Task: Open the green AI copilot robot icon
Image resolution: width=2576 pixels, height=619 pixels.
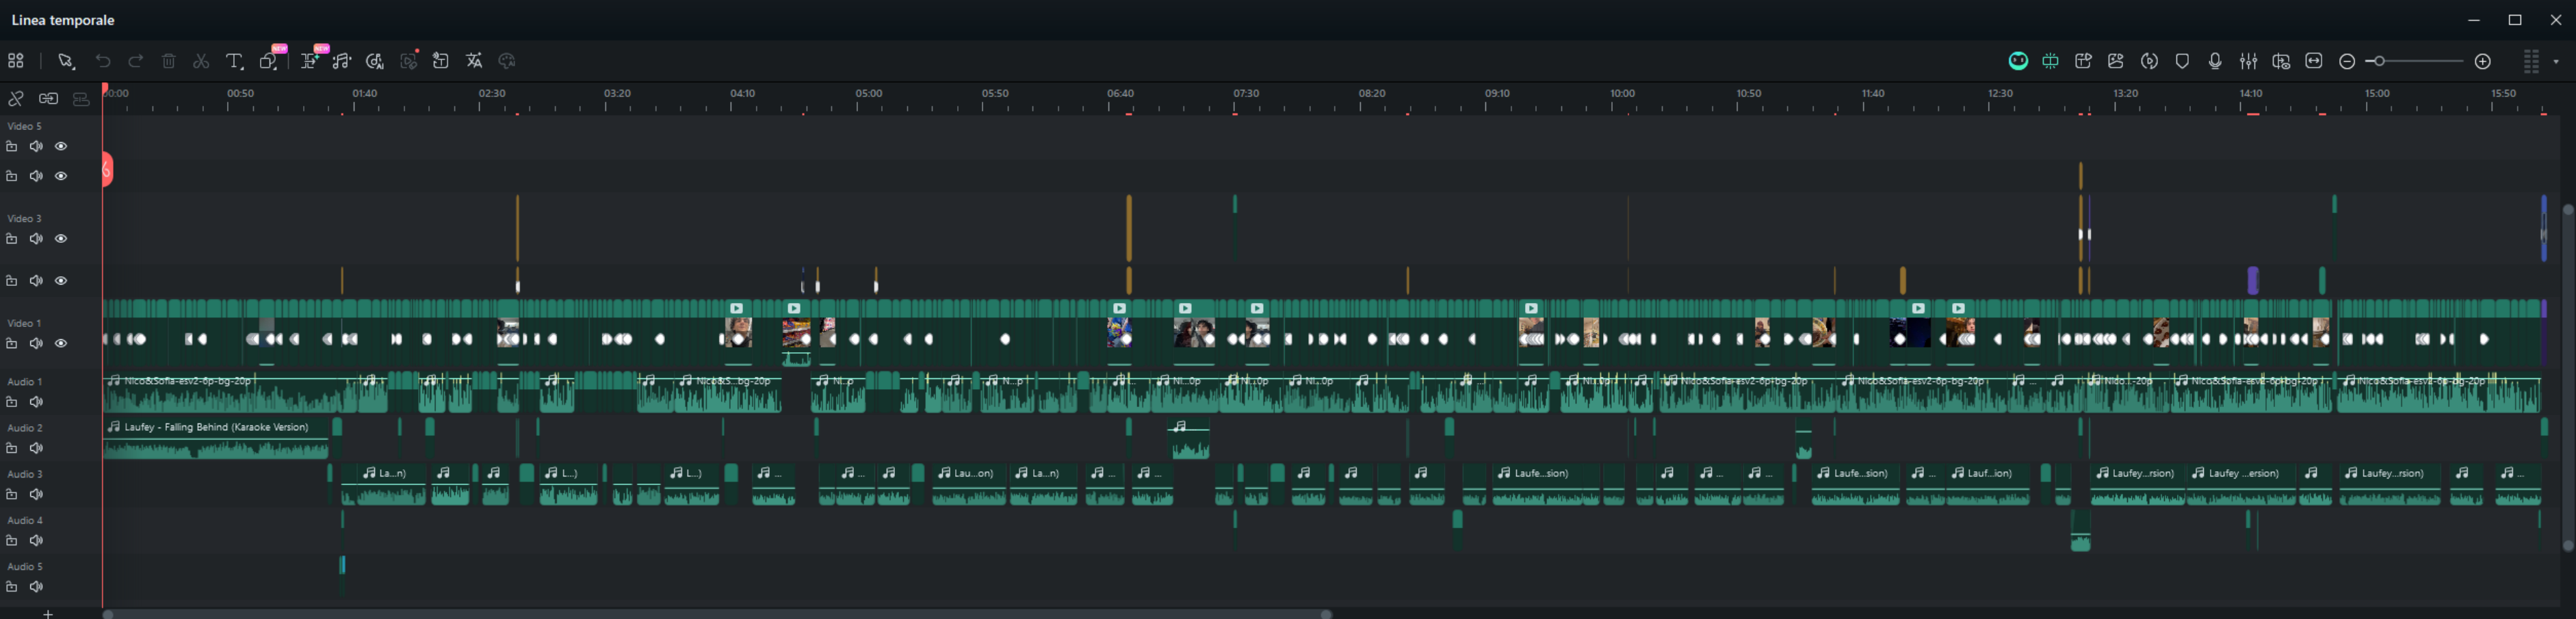Action: (x=2018, y=61)
